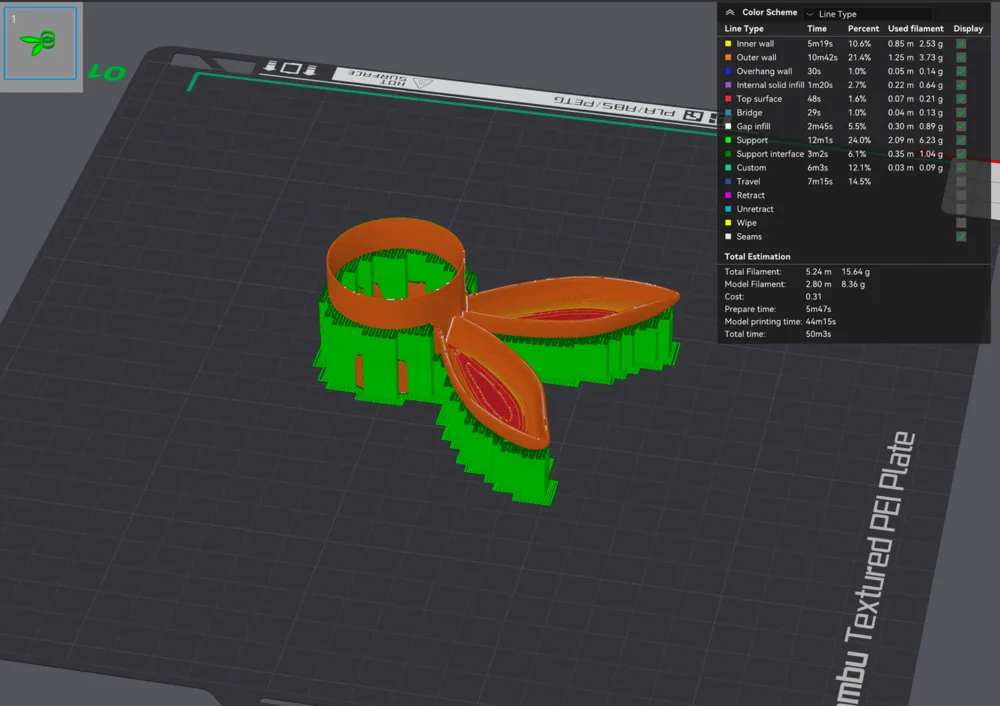
Task: Click the Inner wall yellow color swatch
Action: [728, 44]
